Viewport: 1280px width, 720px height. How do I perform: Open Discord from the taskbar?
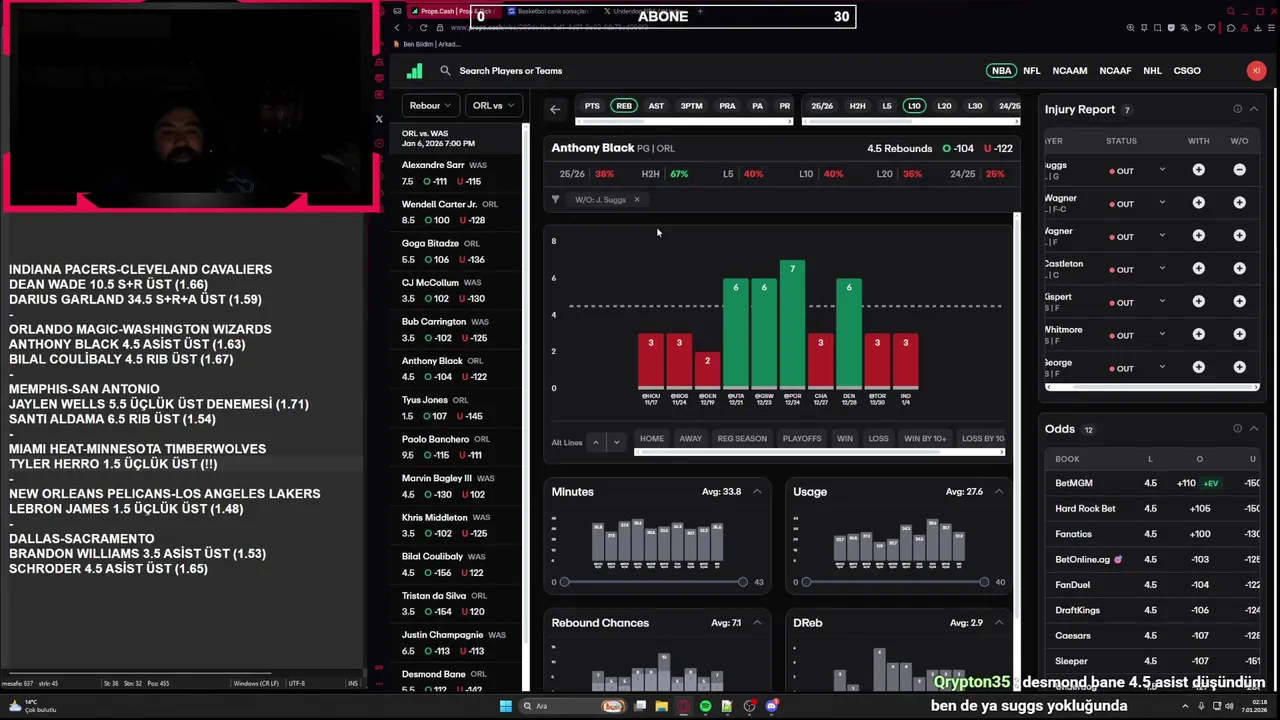click(771, 706)
